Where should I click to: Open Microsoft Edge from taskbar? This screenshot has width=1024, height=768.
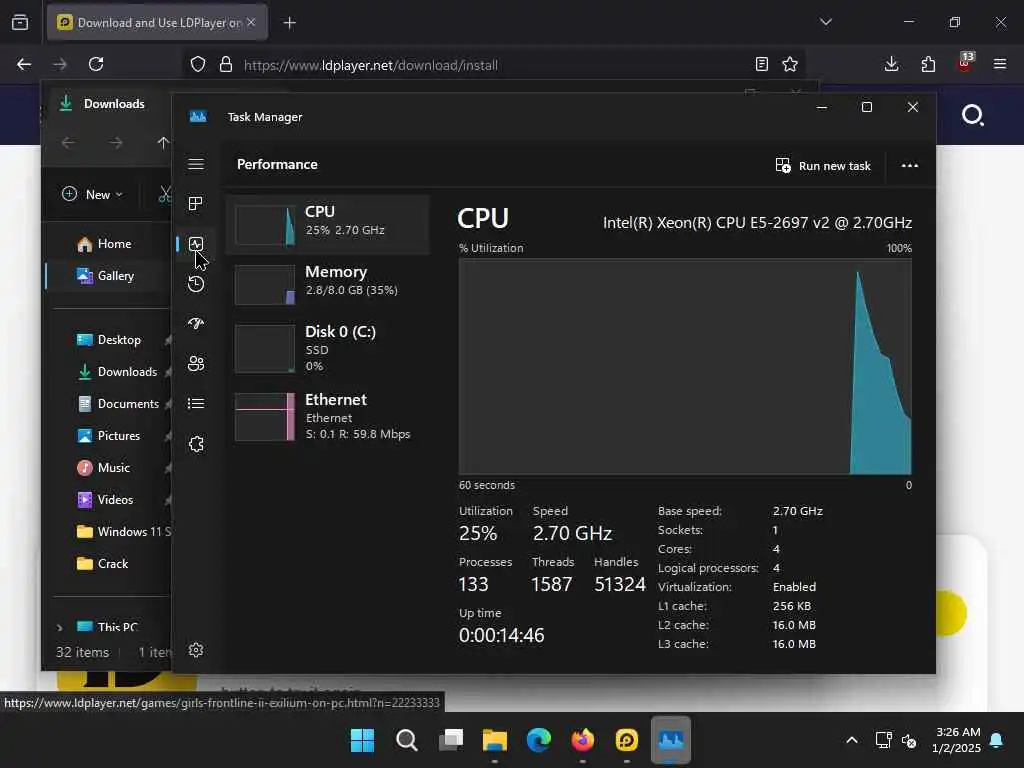pyautogui.click(x=539, y=740)
